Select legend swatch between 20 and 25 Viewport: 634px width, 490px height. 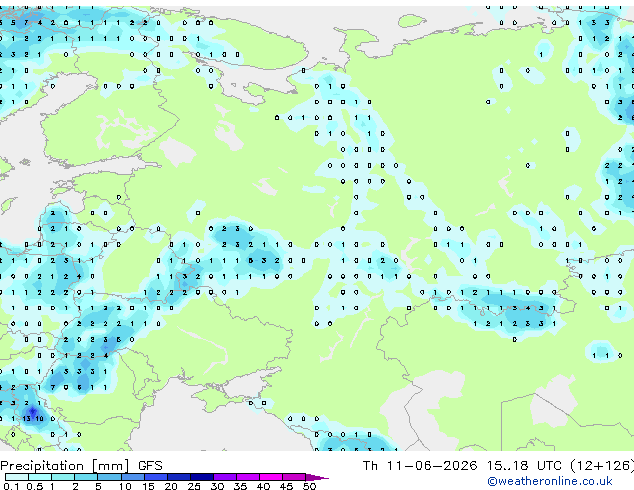[179, 477]
